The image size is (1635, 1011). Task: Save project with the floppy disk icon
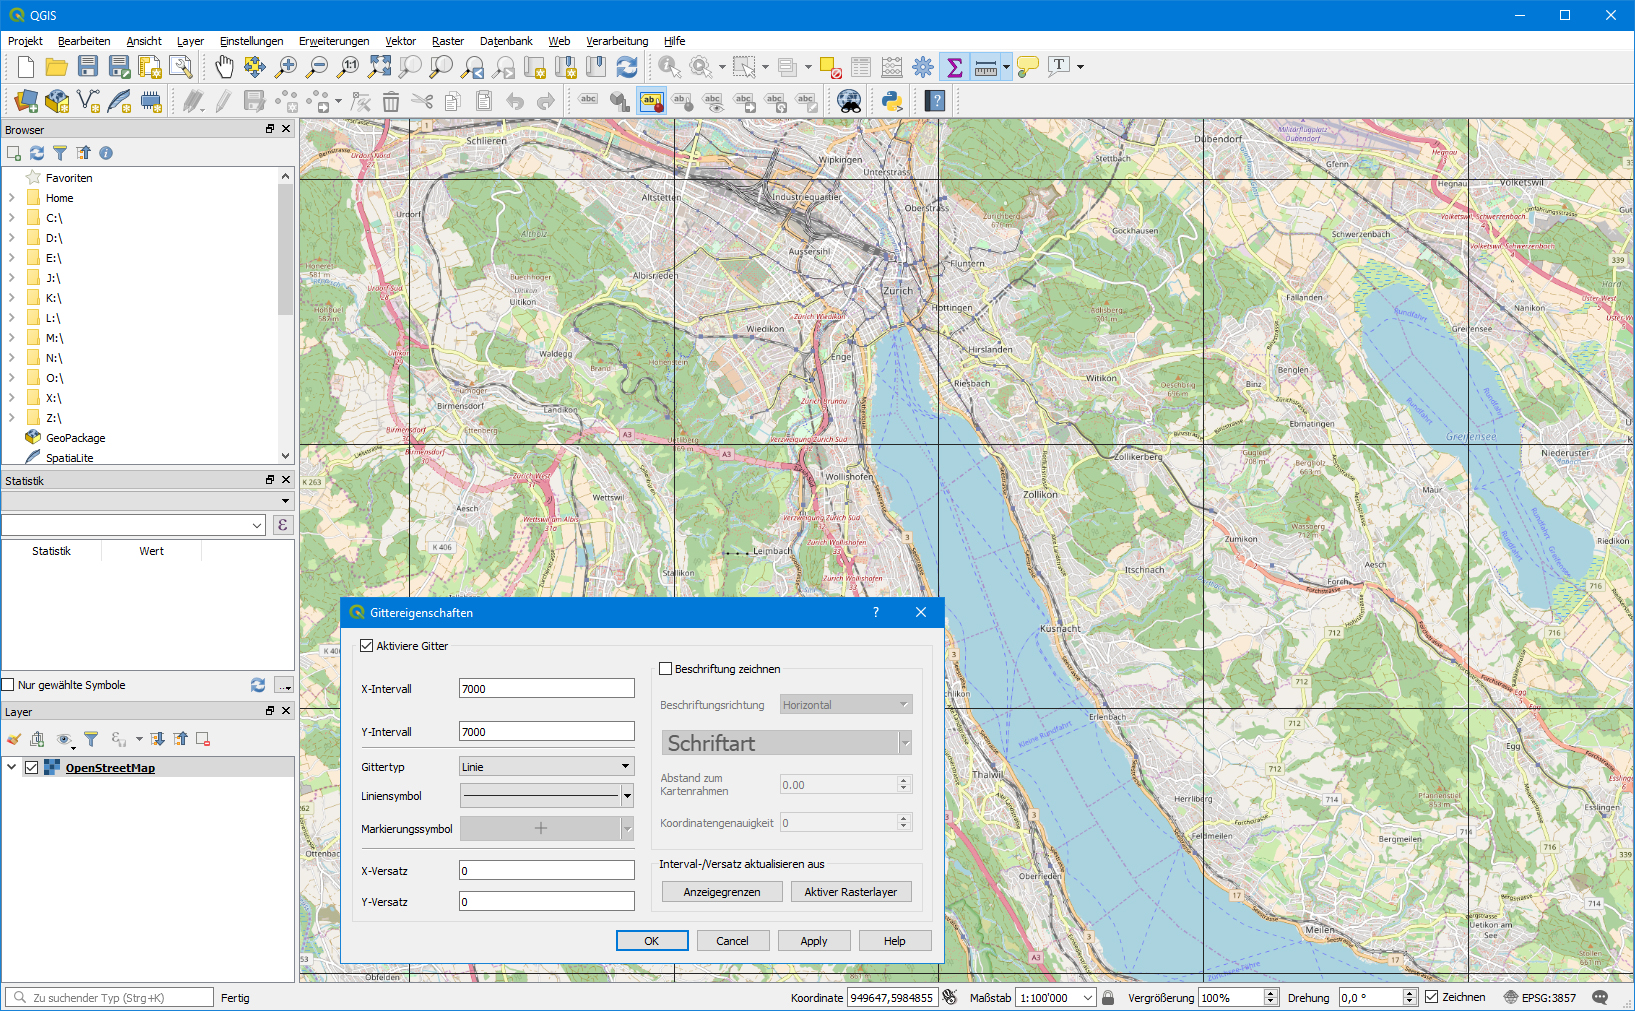coord(88,67)
